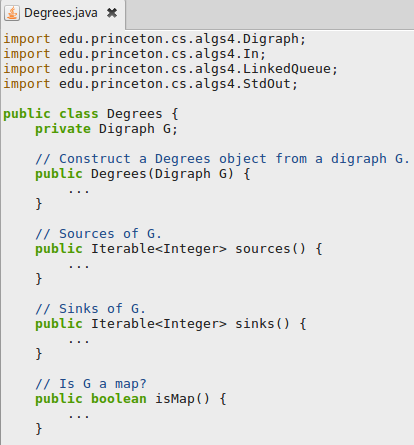Click the public class Degrees declaration
Viewport: 414px width, 445px height.
[x=91, y=114]
